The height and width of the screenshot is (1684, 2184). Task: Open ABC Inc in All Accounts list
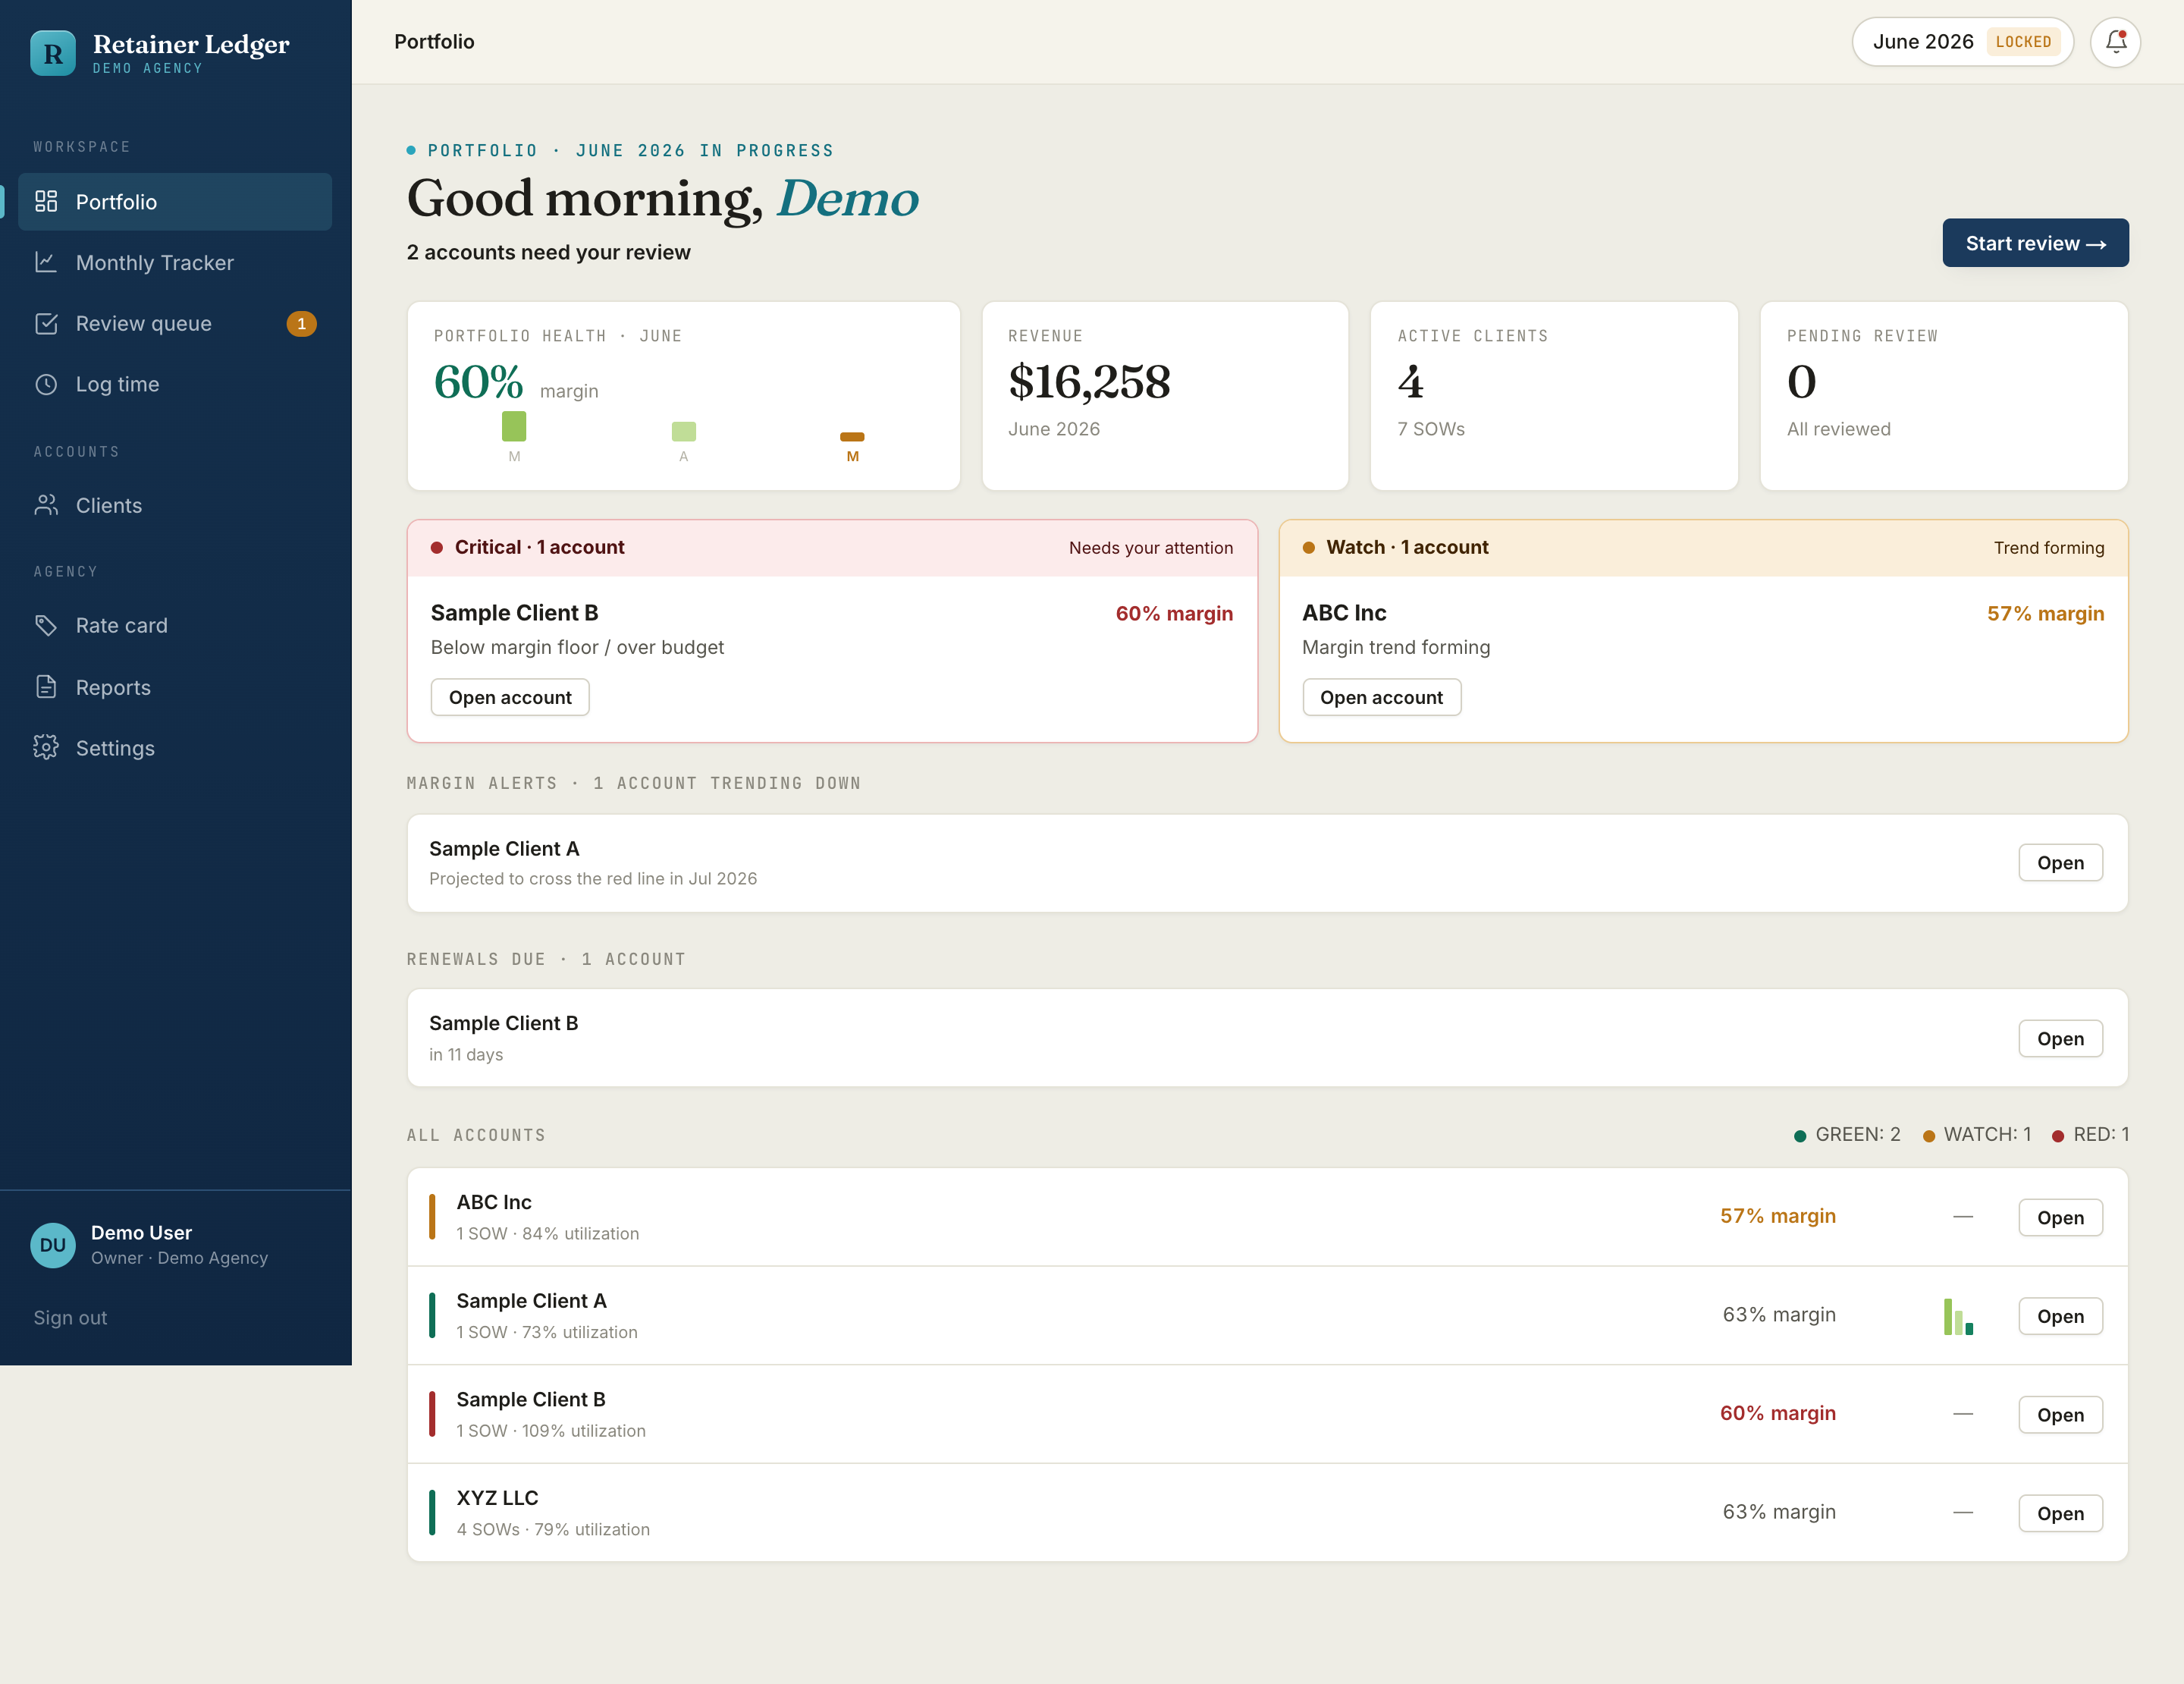2060,1217
